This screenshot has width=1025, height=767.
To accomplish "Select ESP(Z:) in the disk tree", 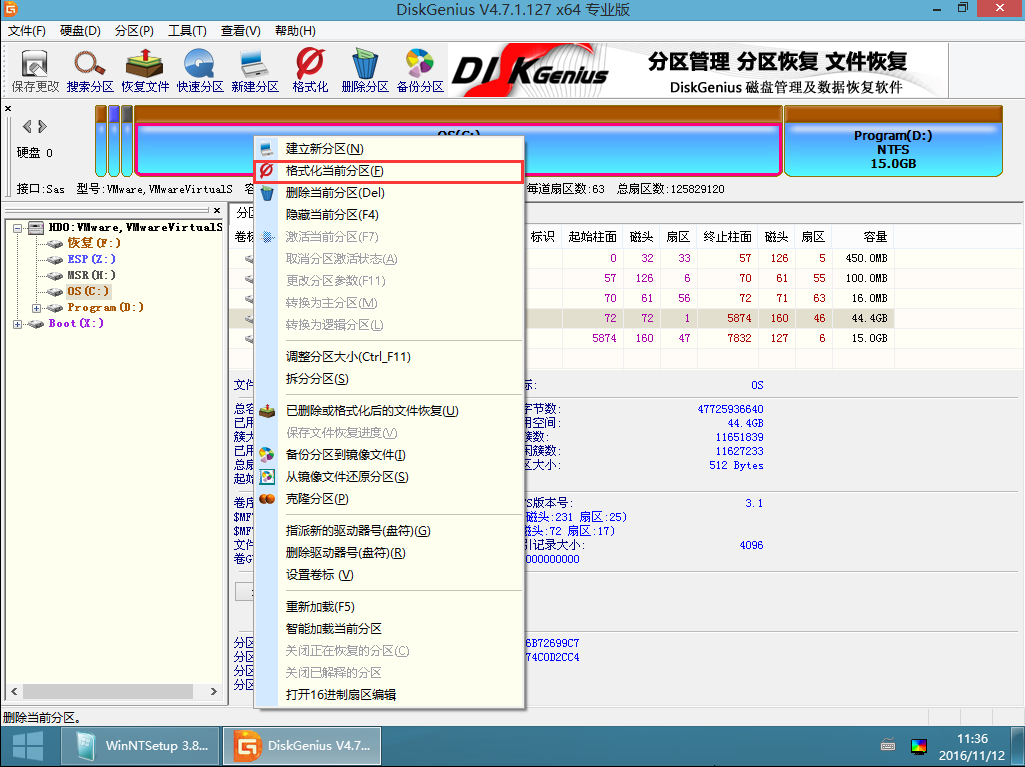I will pos(91,259).
